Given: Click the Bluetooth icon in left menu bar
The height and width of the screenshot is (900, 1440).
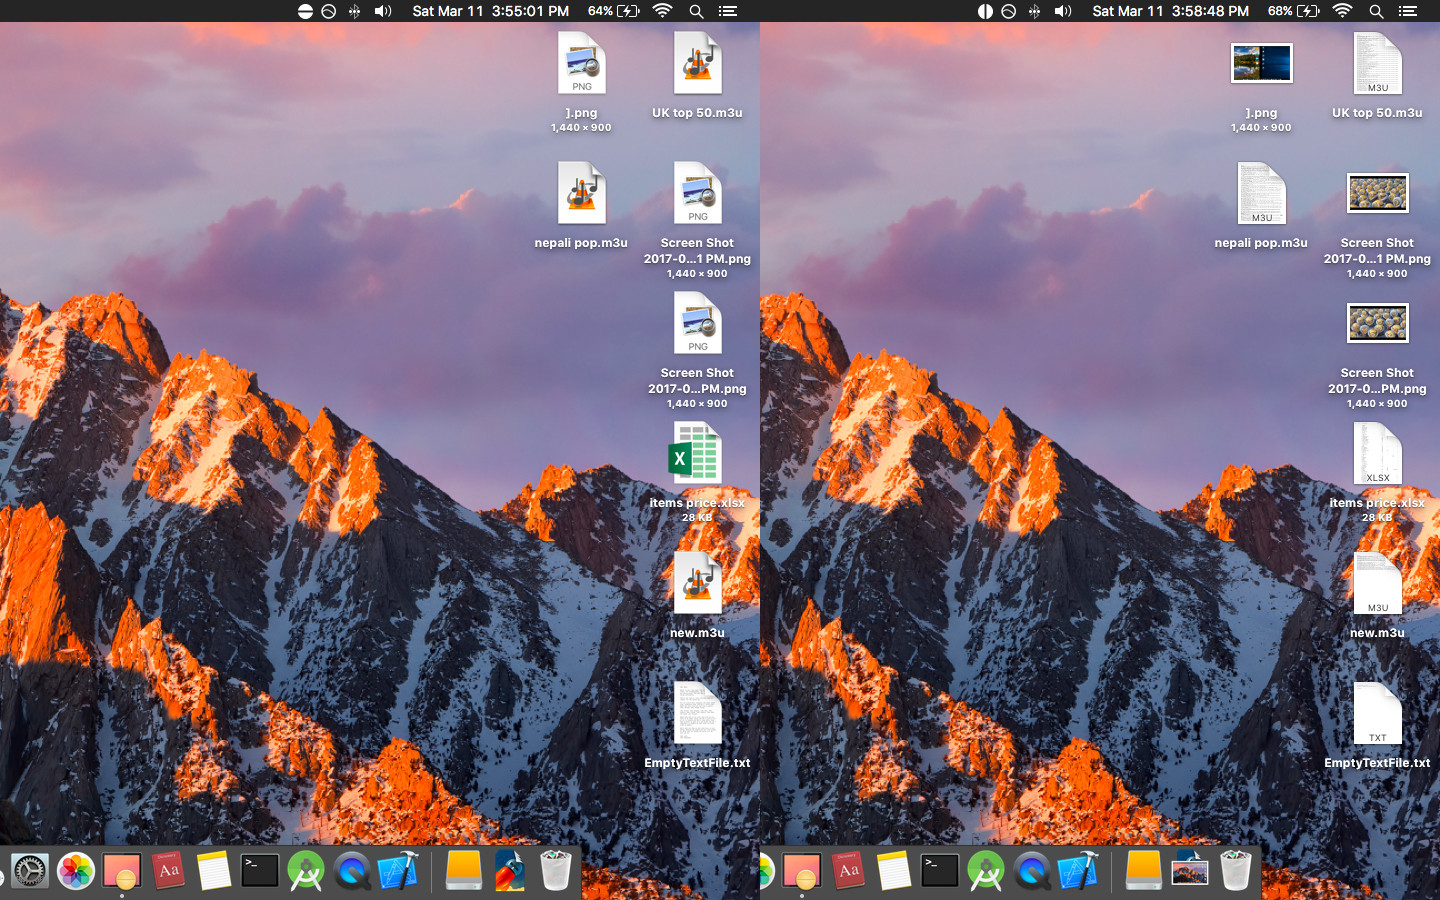Looking at the screenshot, I should (354, 11).
